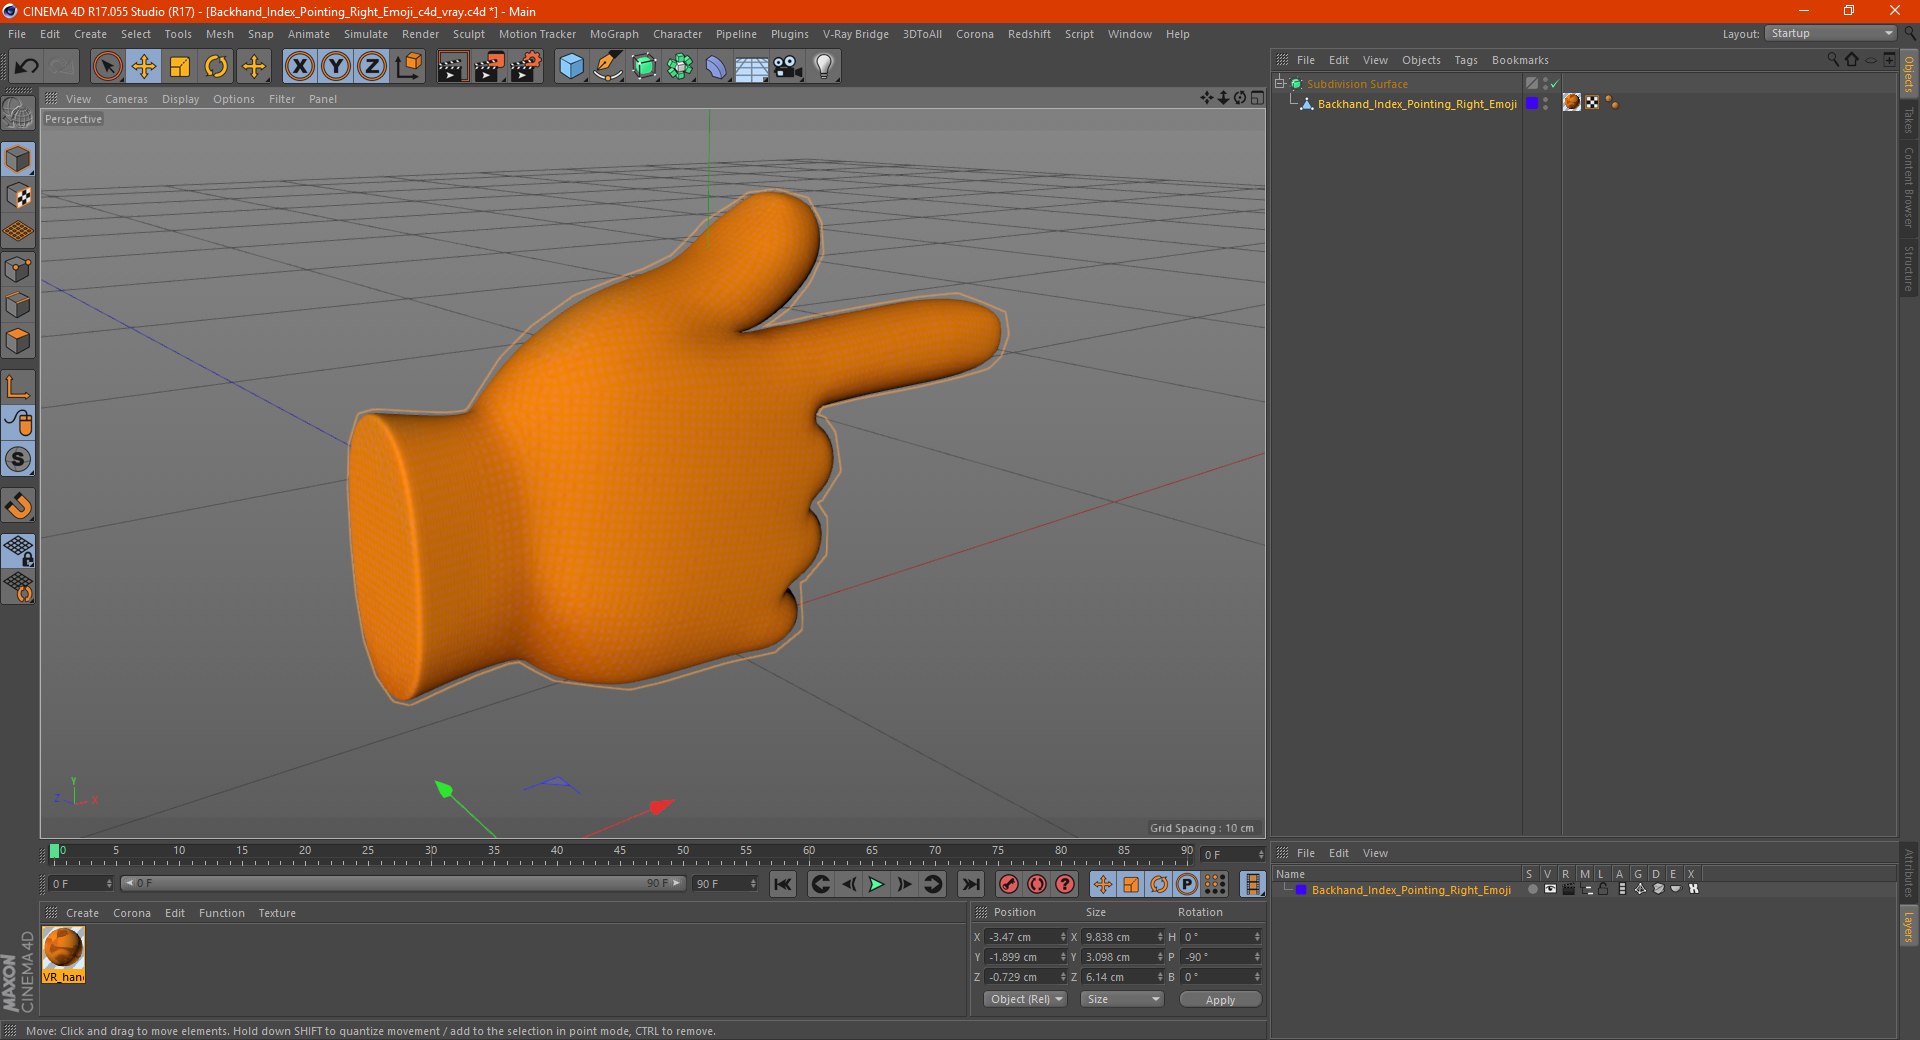Open the MoGraph menu
The image size is (1920, 1040).
coord(614,34)
